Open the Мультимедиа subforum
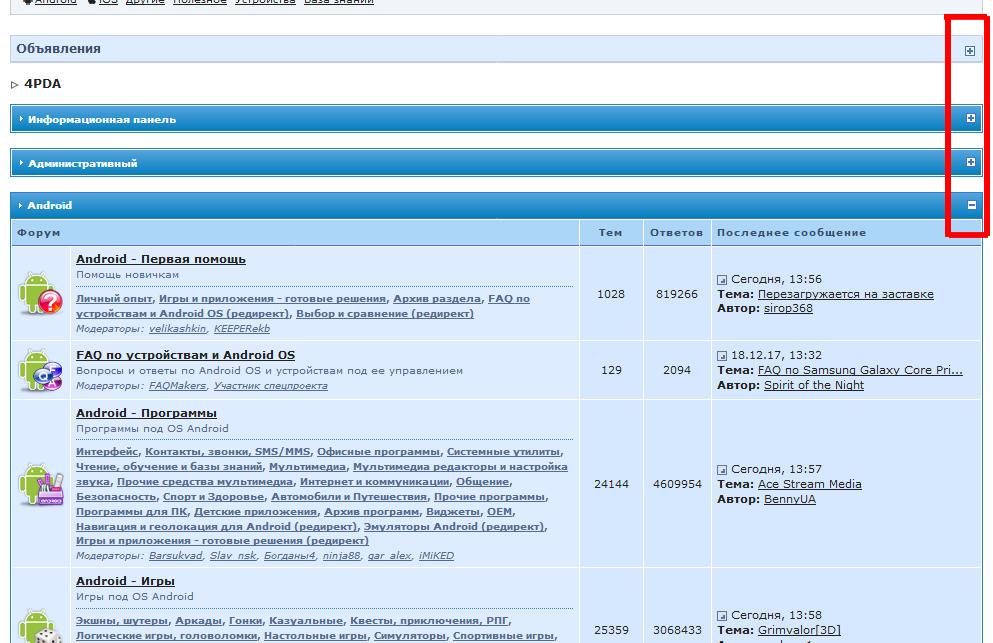Screen dimensions: 993x643 pos(308,467)
